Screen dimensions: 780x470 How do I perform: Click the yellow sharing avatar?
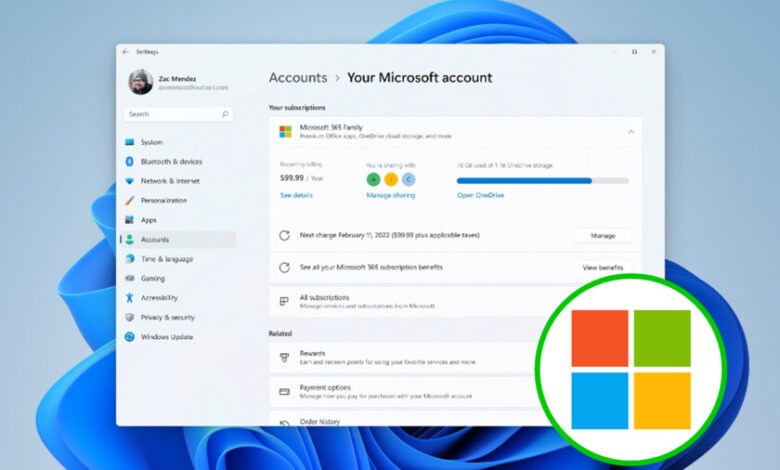(391, 179)
